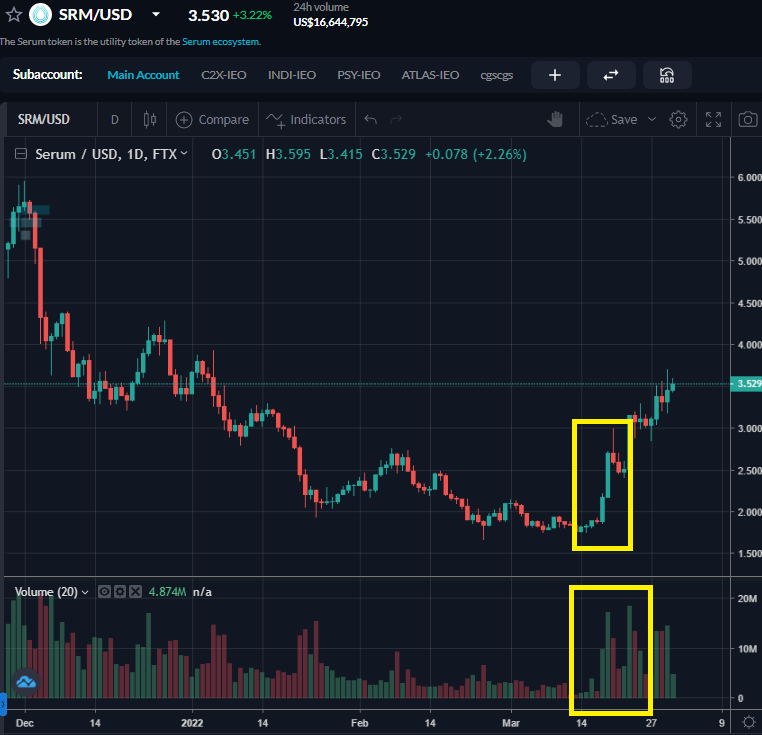Image resolution: width=762 pixels, height=735 pixels.
Task: Open chart settings gear
Action: tap(678, 119)
